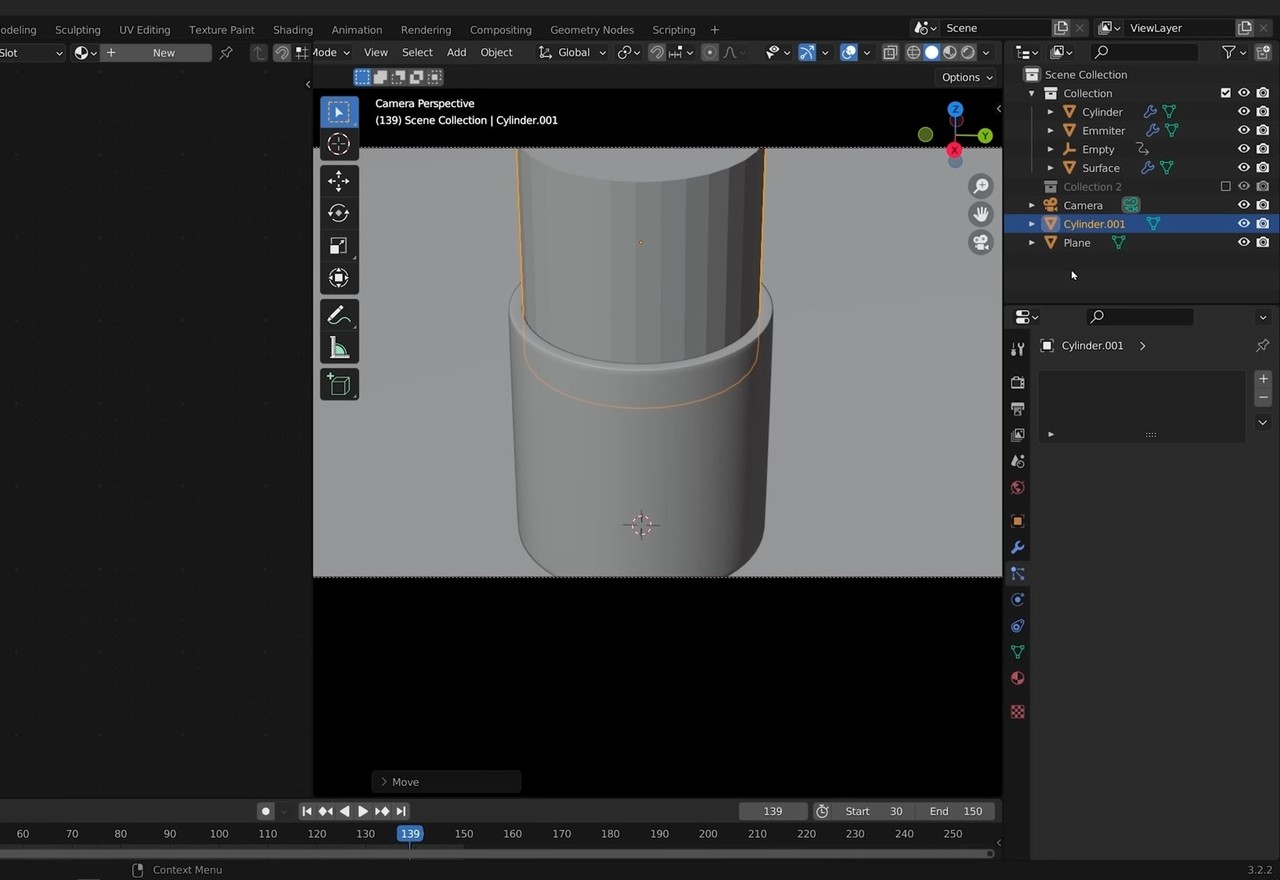Expand the Camera item in outliner
Viewport: 1280px width, 880px height.
pyautogui.click(x=1032, y=206)
